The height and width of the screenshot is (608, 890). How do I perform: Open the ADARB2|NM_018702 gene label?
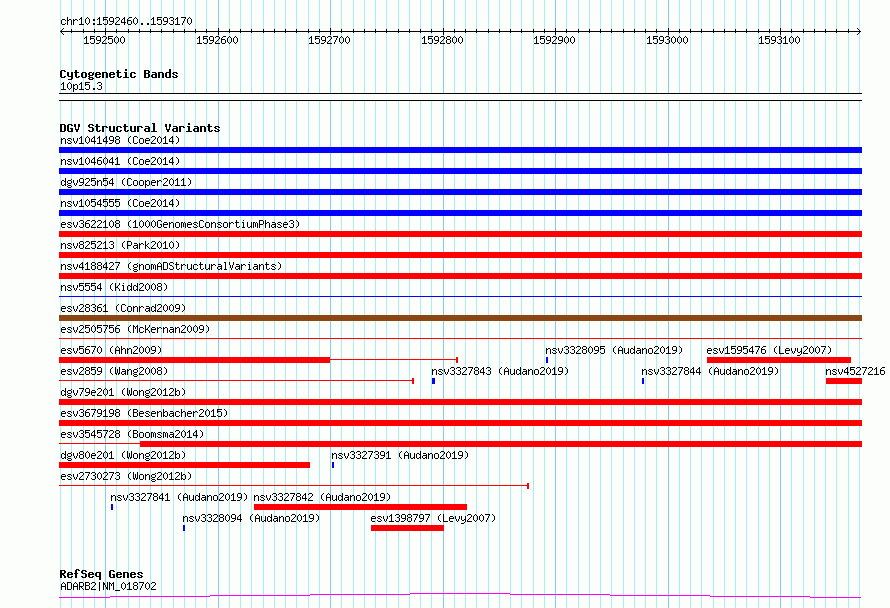[108, 586]
